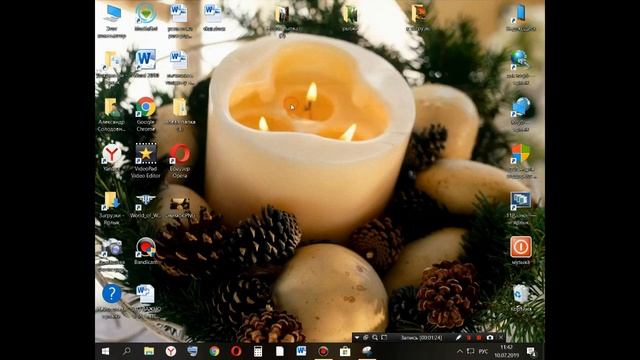Open File Explorer from the taskbar

pyautogui.click(x=149, y=351)
